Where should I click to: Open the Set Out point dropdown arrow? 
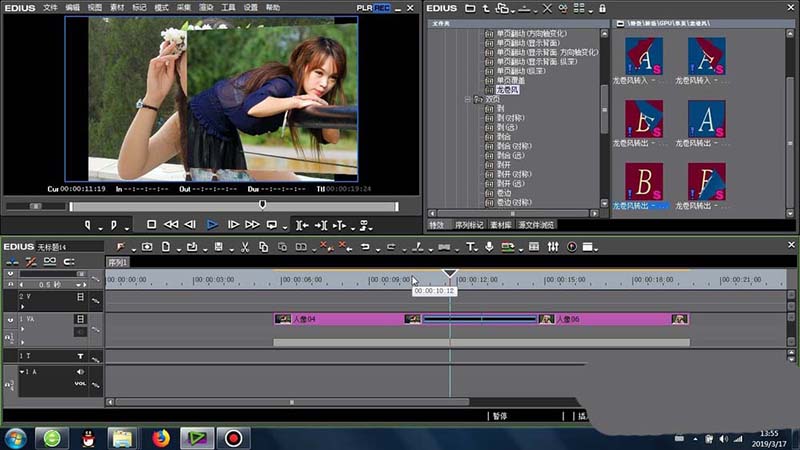pos(126,228)
